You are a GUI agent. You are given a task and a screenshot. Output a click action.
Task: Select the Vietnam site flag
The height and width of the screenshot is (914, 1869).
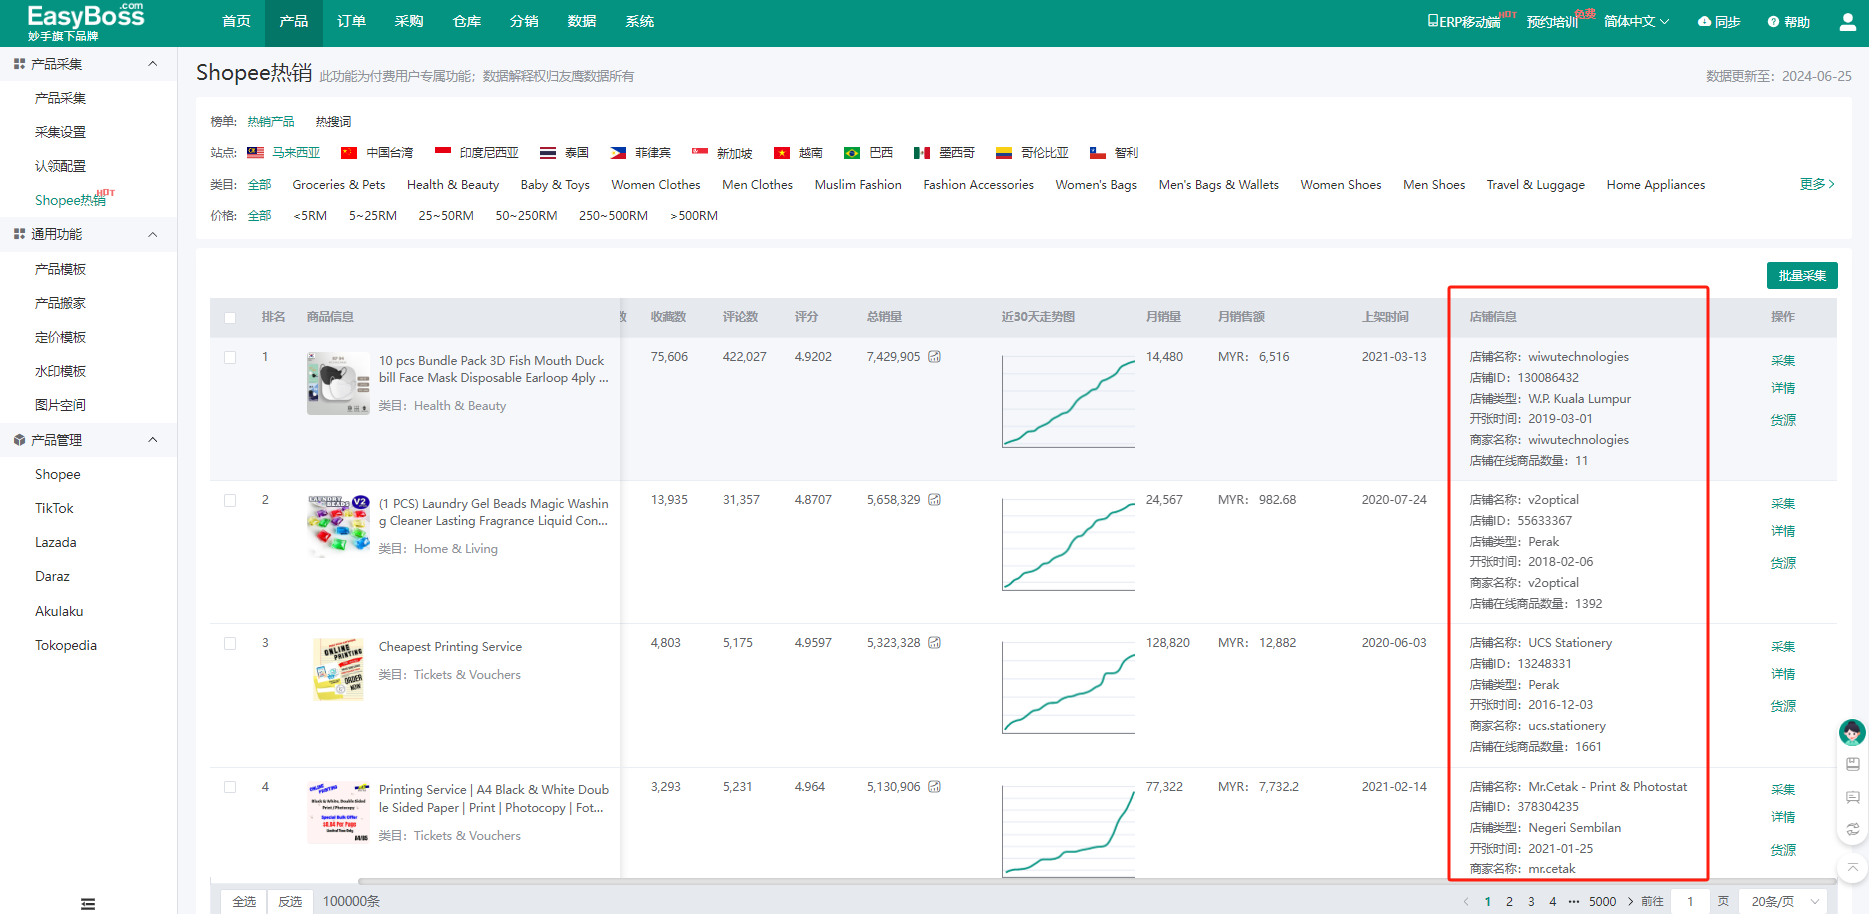pos(782,153)
